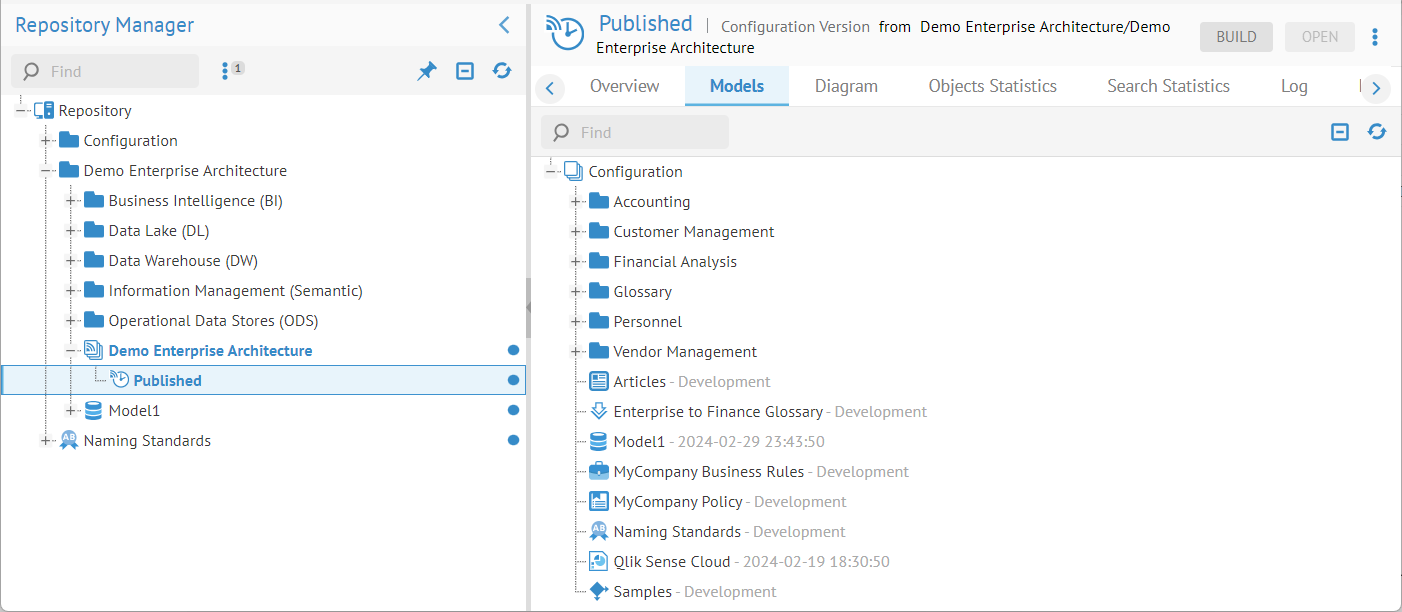Switch to the Diagram tab
Screen dimensions: 1402x612
846,86
